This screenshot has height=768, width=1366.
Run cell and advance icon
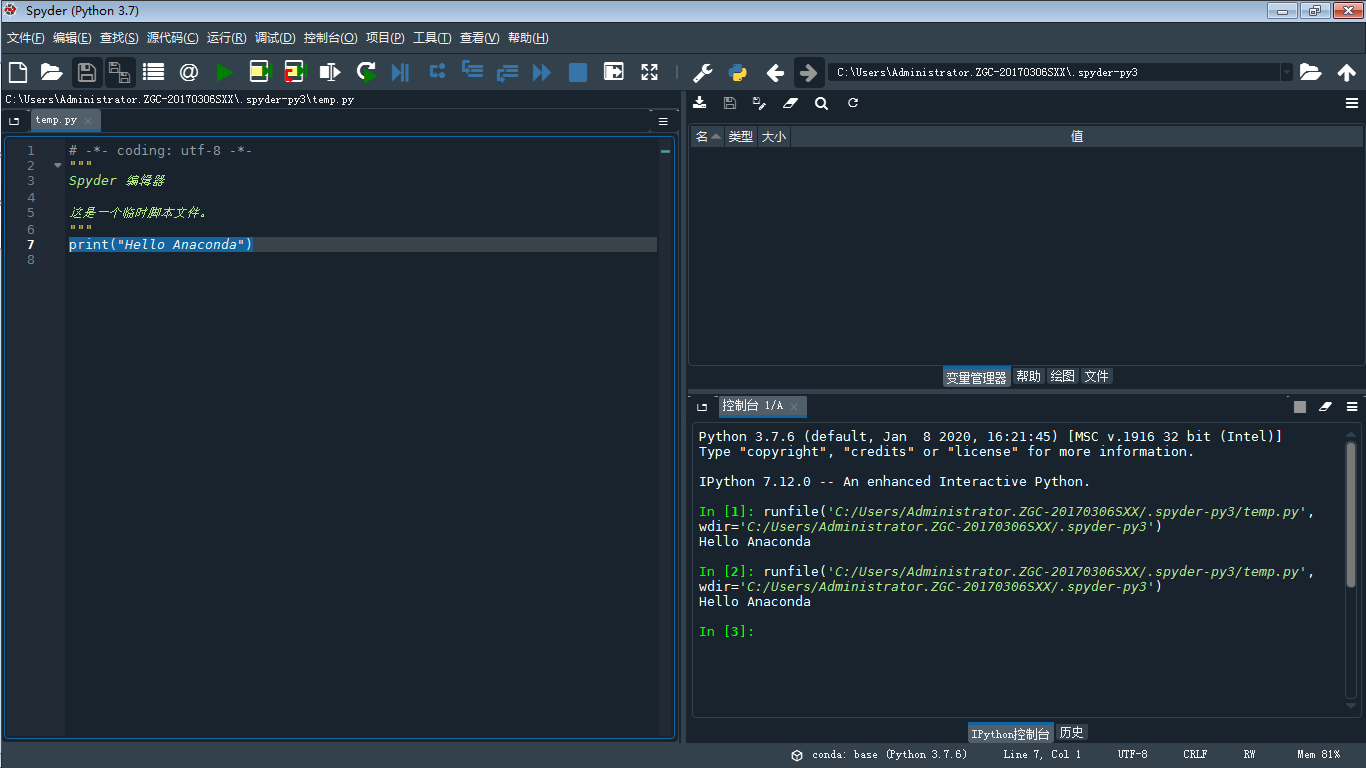tap(294, 72)
